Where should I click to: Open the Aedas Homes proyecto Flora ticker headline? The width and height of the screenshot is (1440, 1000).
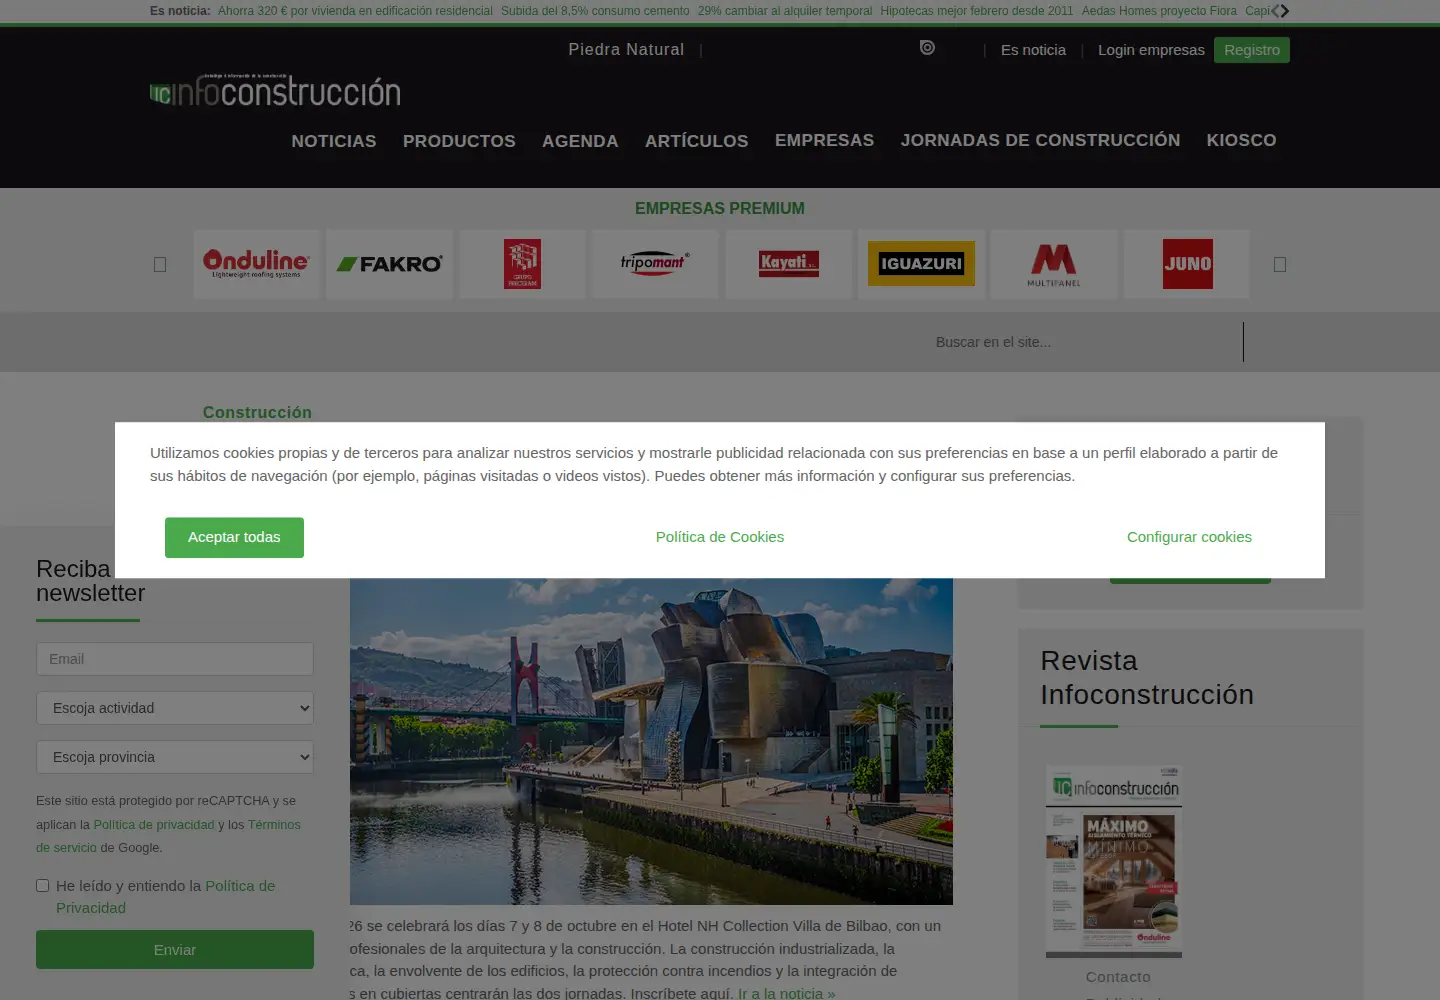(1159, 11)
